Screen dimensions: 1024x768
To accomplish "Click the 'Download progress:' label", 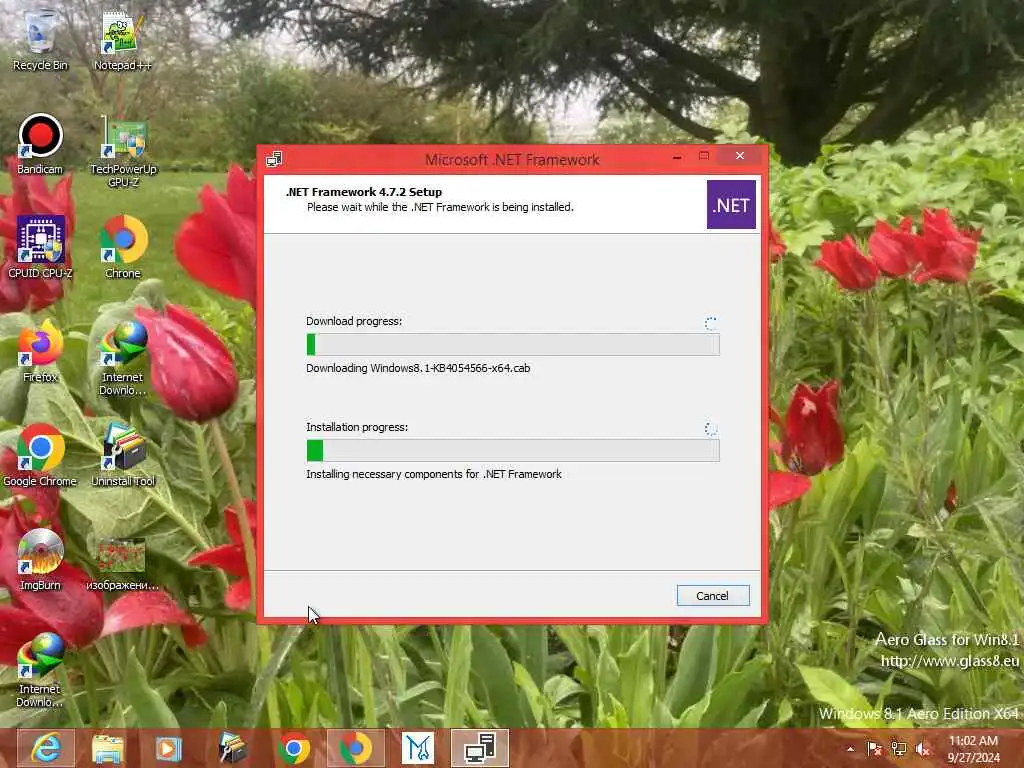I will pos(354,321).
